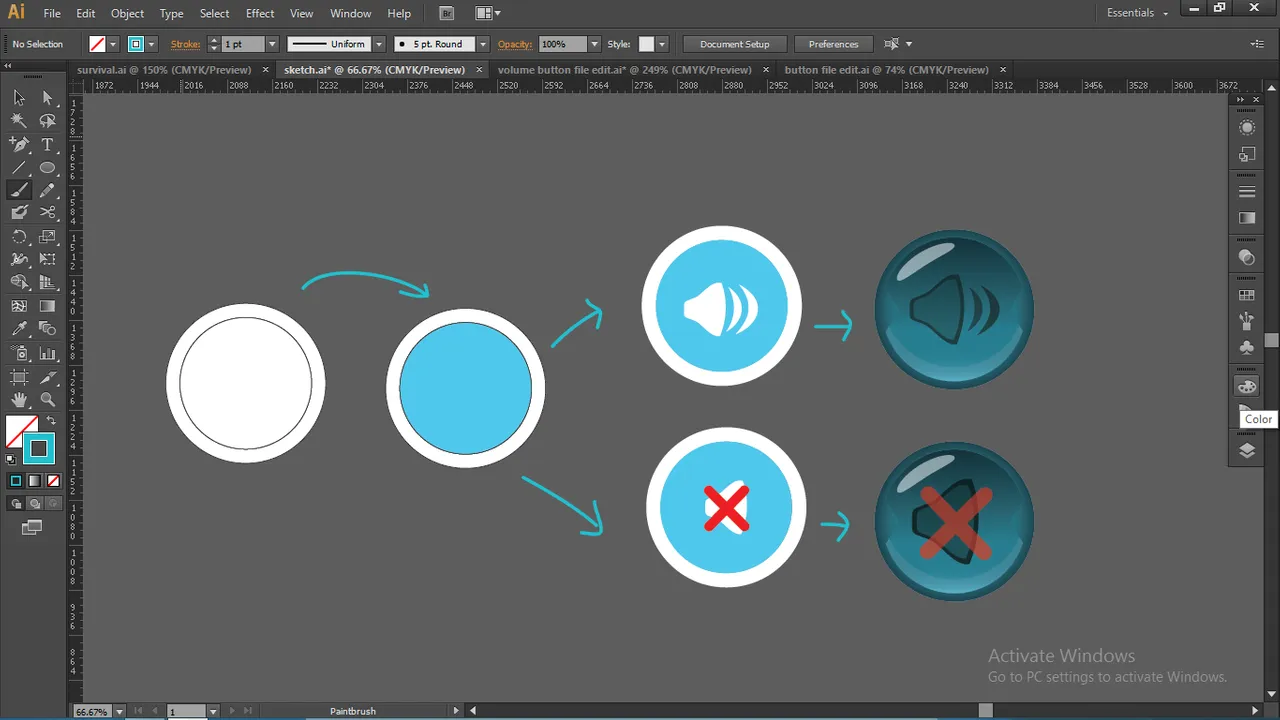The width and height of the screenshot is (1280, 720).
Task: Select the Eyedropper tool
Action: pyautogui.click(x=19, y=330)
